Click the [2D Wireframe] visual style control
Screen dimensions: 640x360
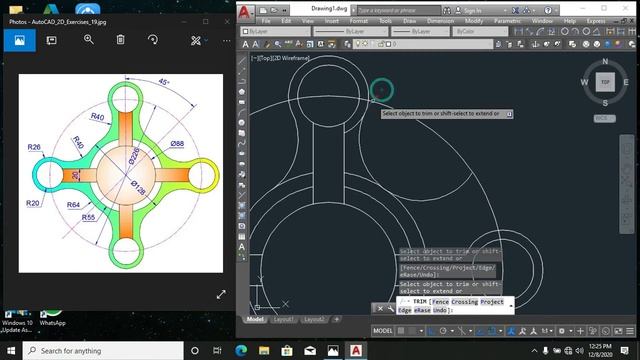coord(291,58)
